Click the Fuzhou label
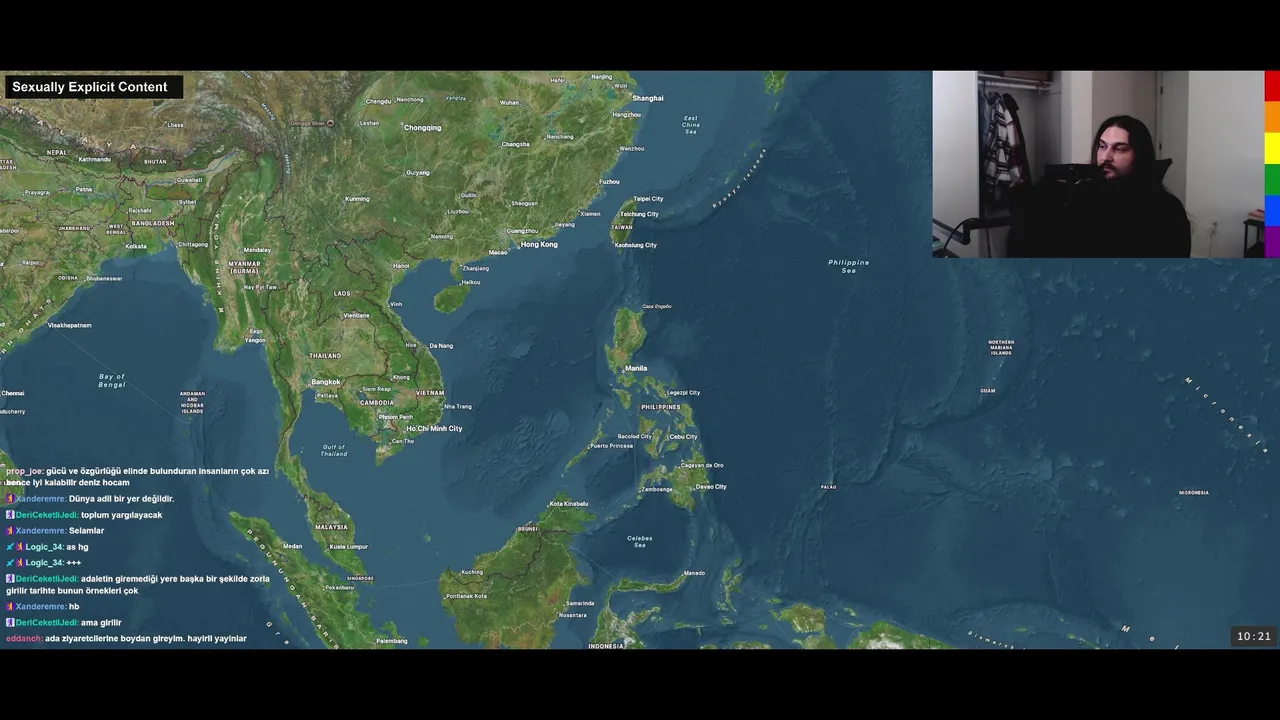Image resolution: width=1280 pixels, height=720 pixels. pyautogui.click(x=609, y=182)
